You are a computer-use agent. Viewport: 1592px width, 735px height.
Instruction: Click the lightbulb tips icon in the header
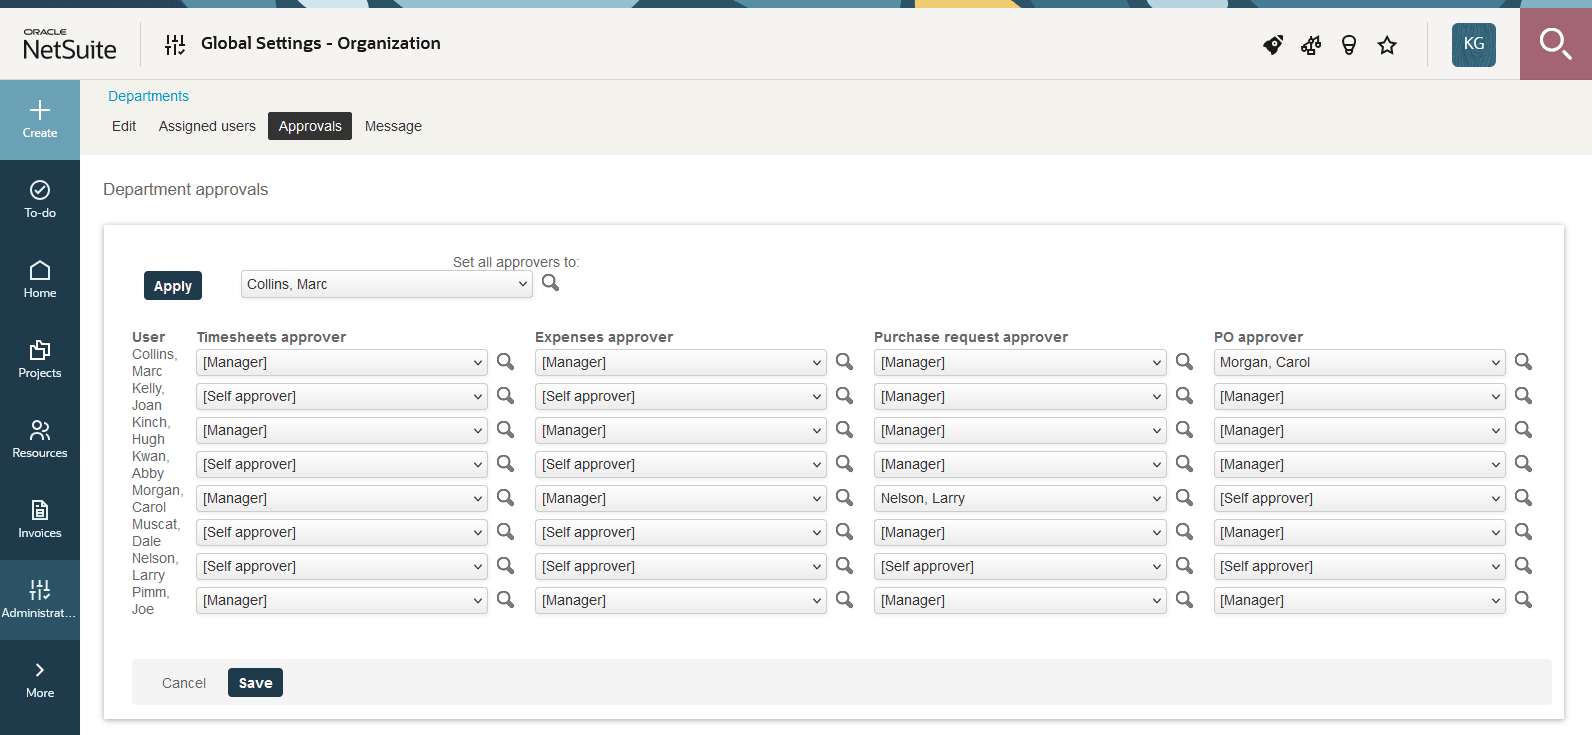[1349, 45]
